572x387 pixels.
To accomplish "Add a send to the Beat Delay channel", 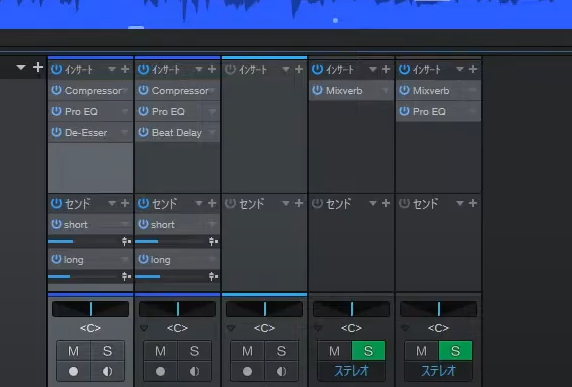I will (x=212, y=203).
